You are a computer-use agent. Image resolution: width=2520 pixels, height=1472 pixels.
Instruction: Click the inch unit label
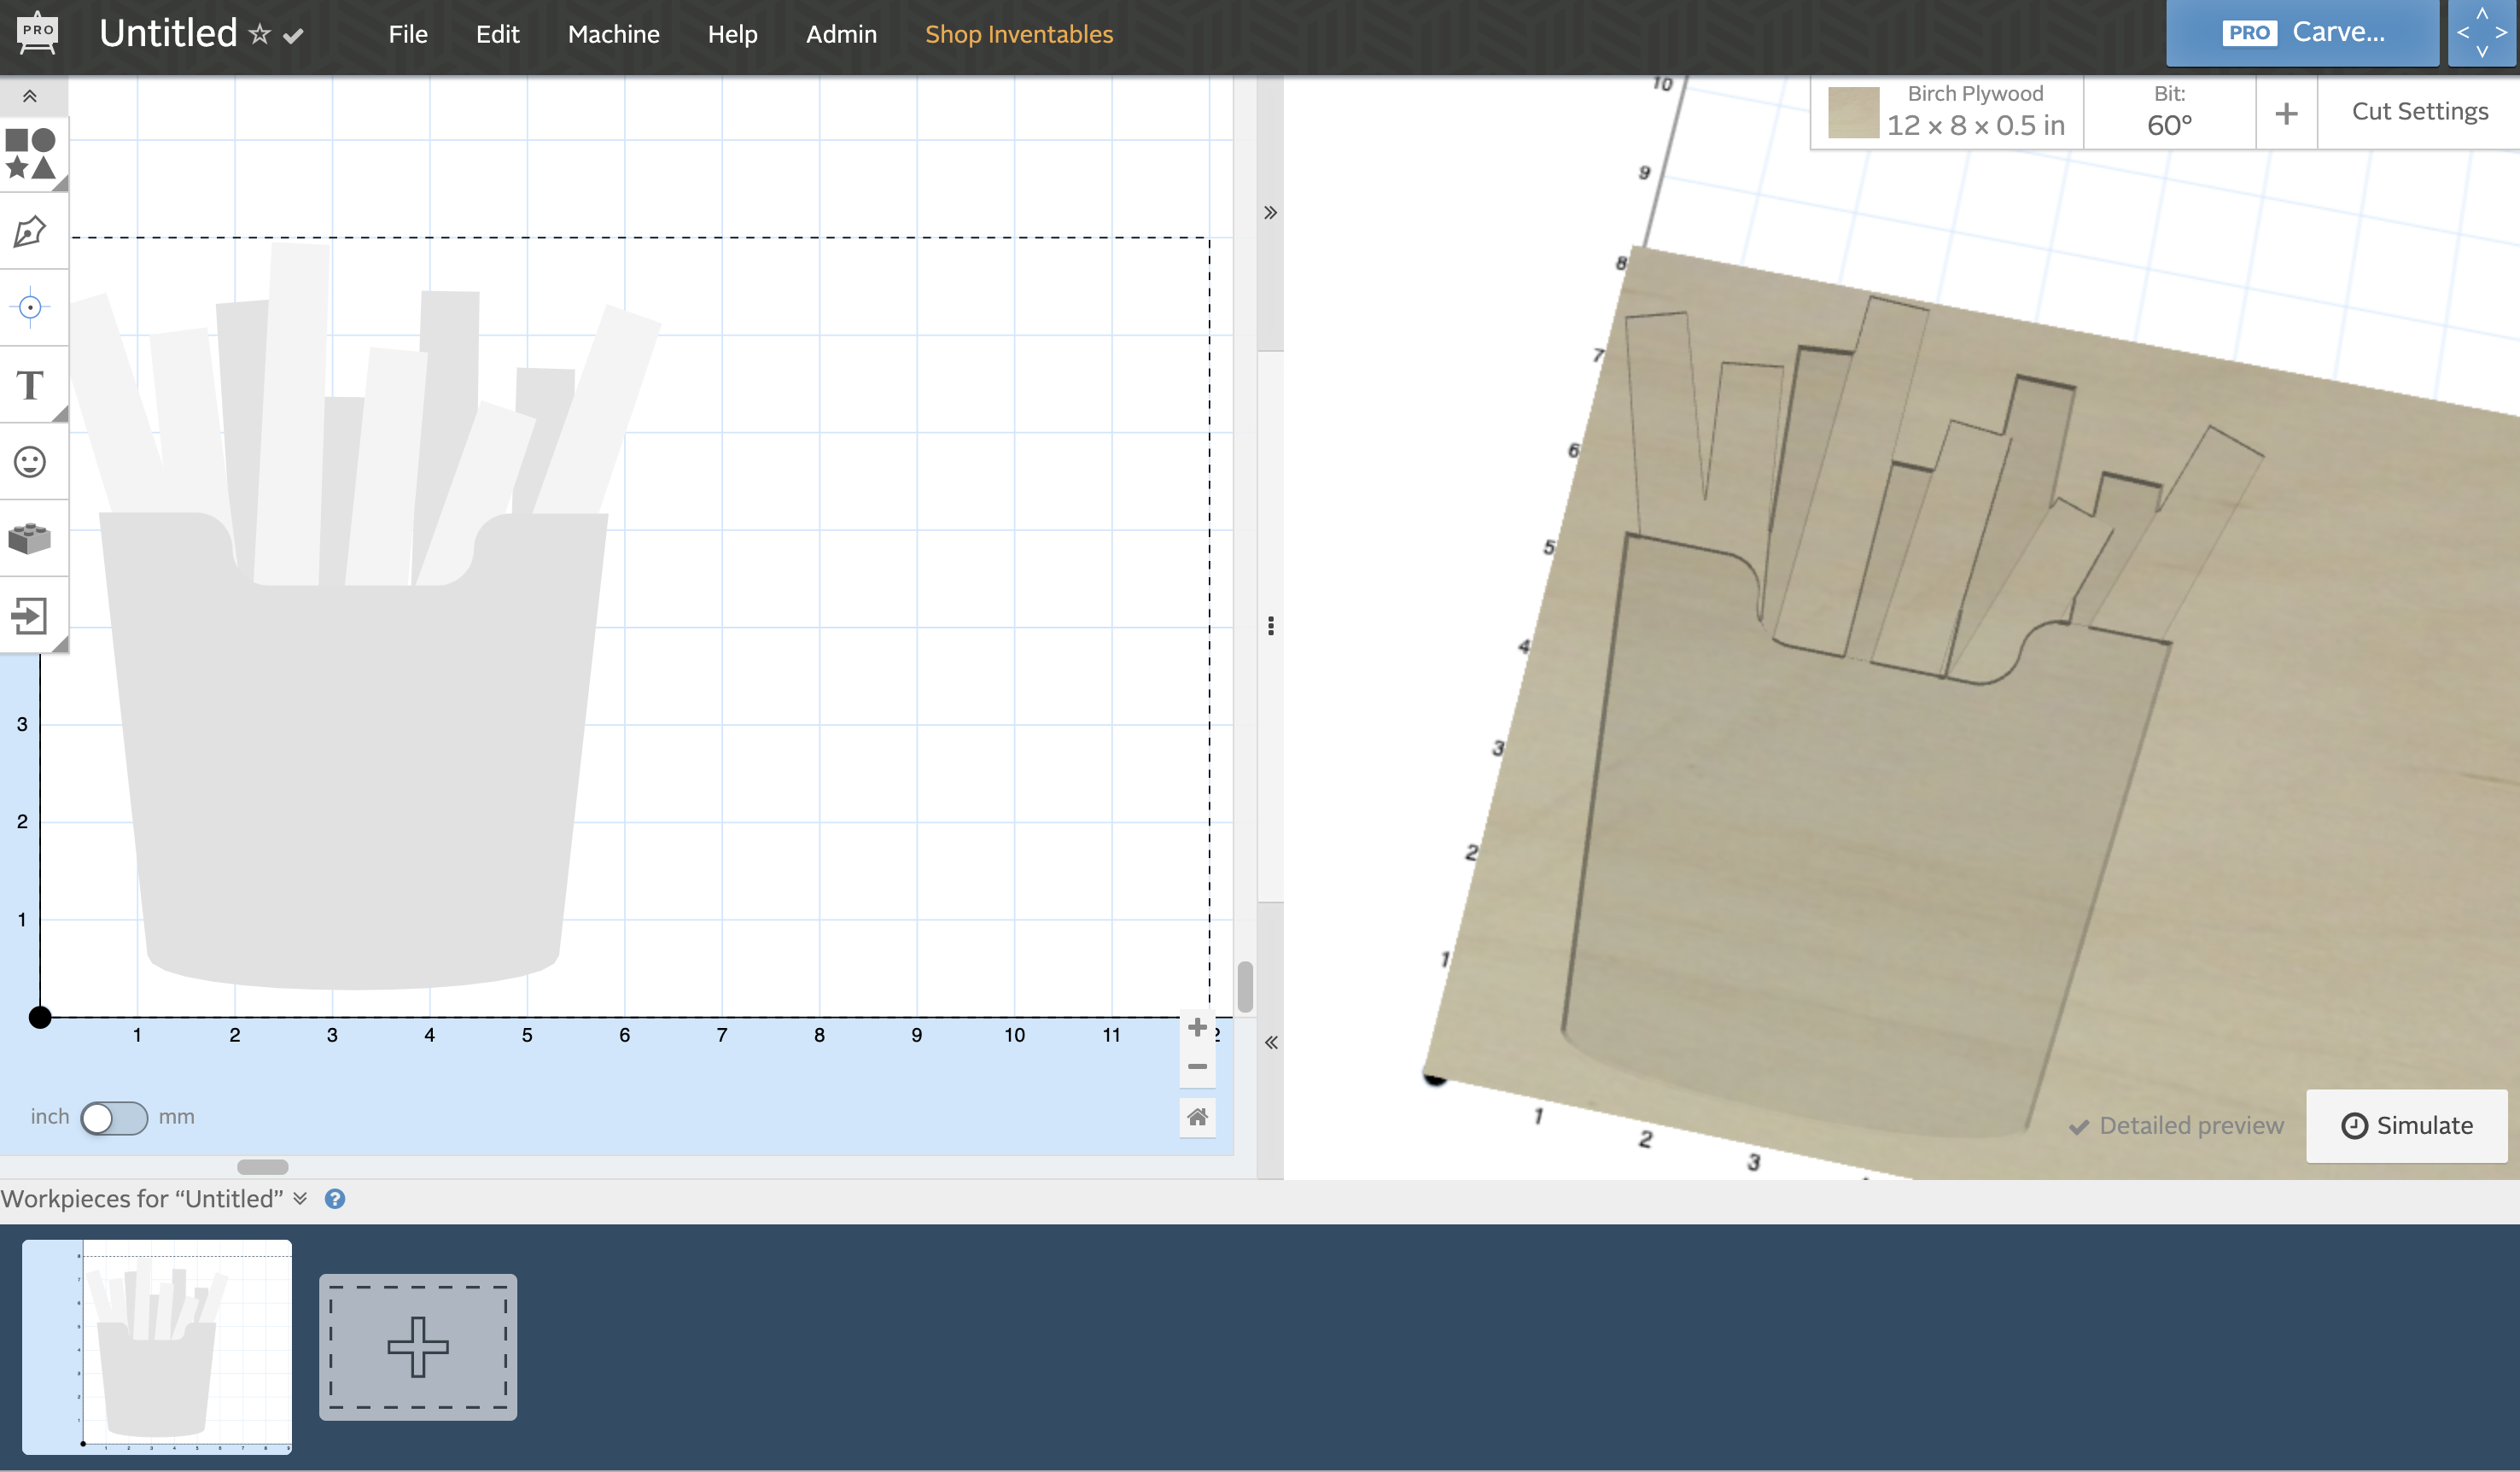point(50,1116)
